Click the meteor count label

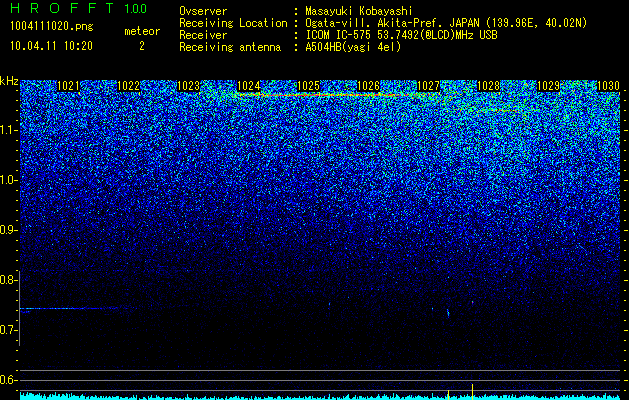pos(142,31)
